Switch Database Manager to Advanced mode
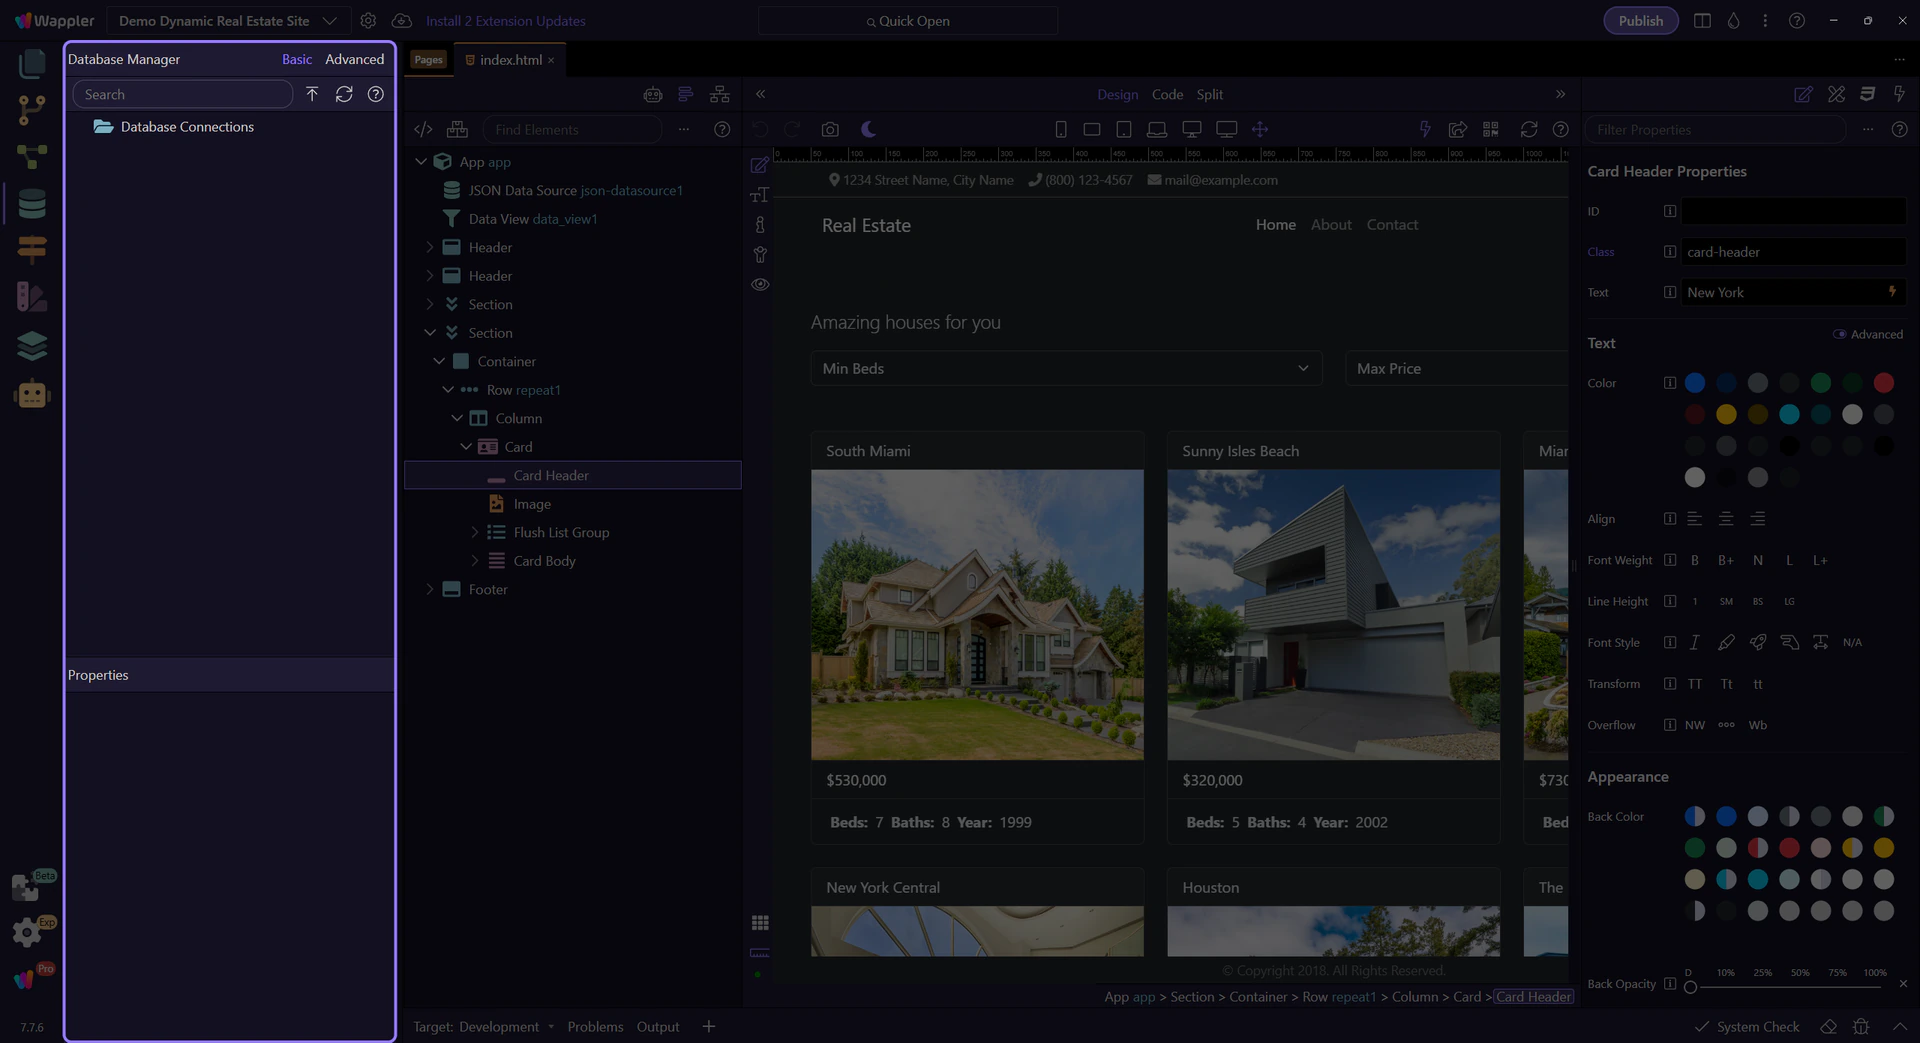The image size is (1920, 1043). (354, 59)
